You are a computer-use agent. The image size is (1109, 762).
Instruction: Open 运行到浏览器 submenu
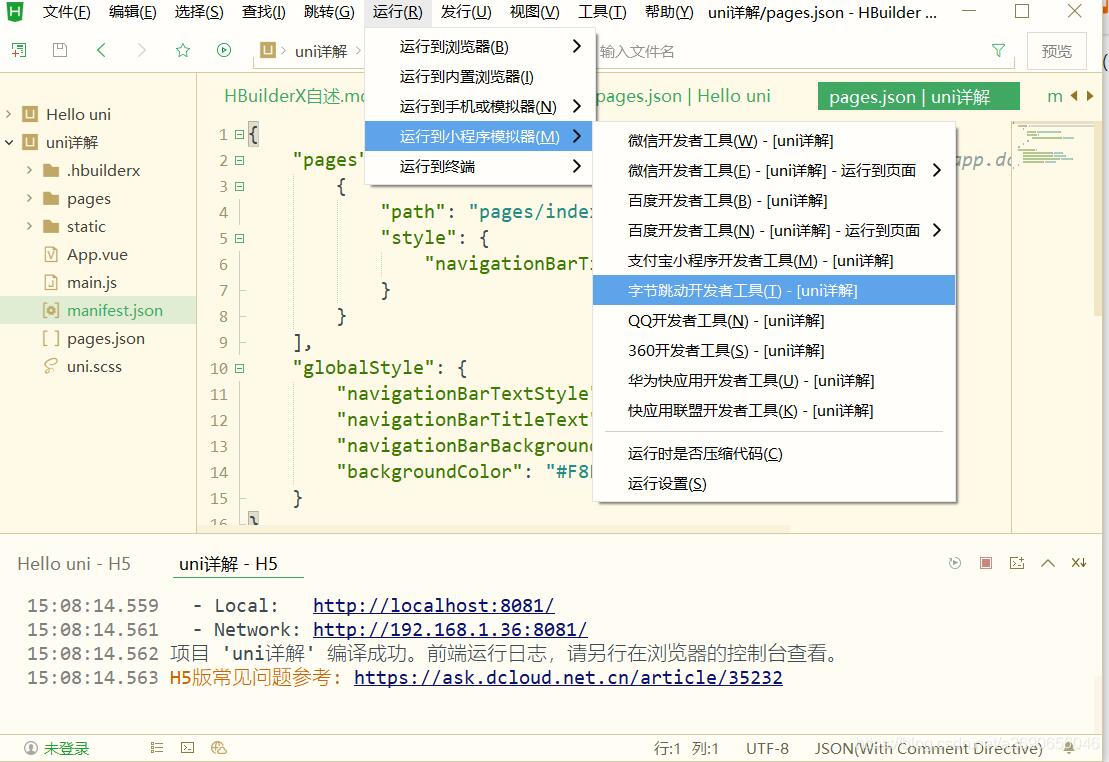478,47
